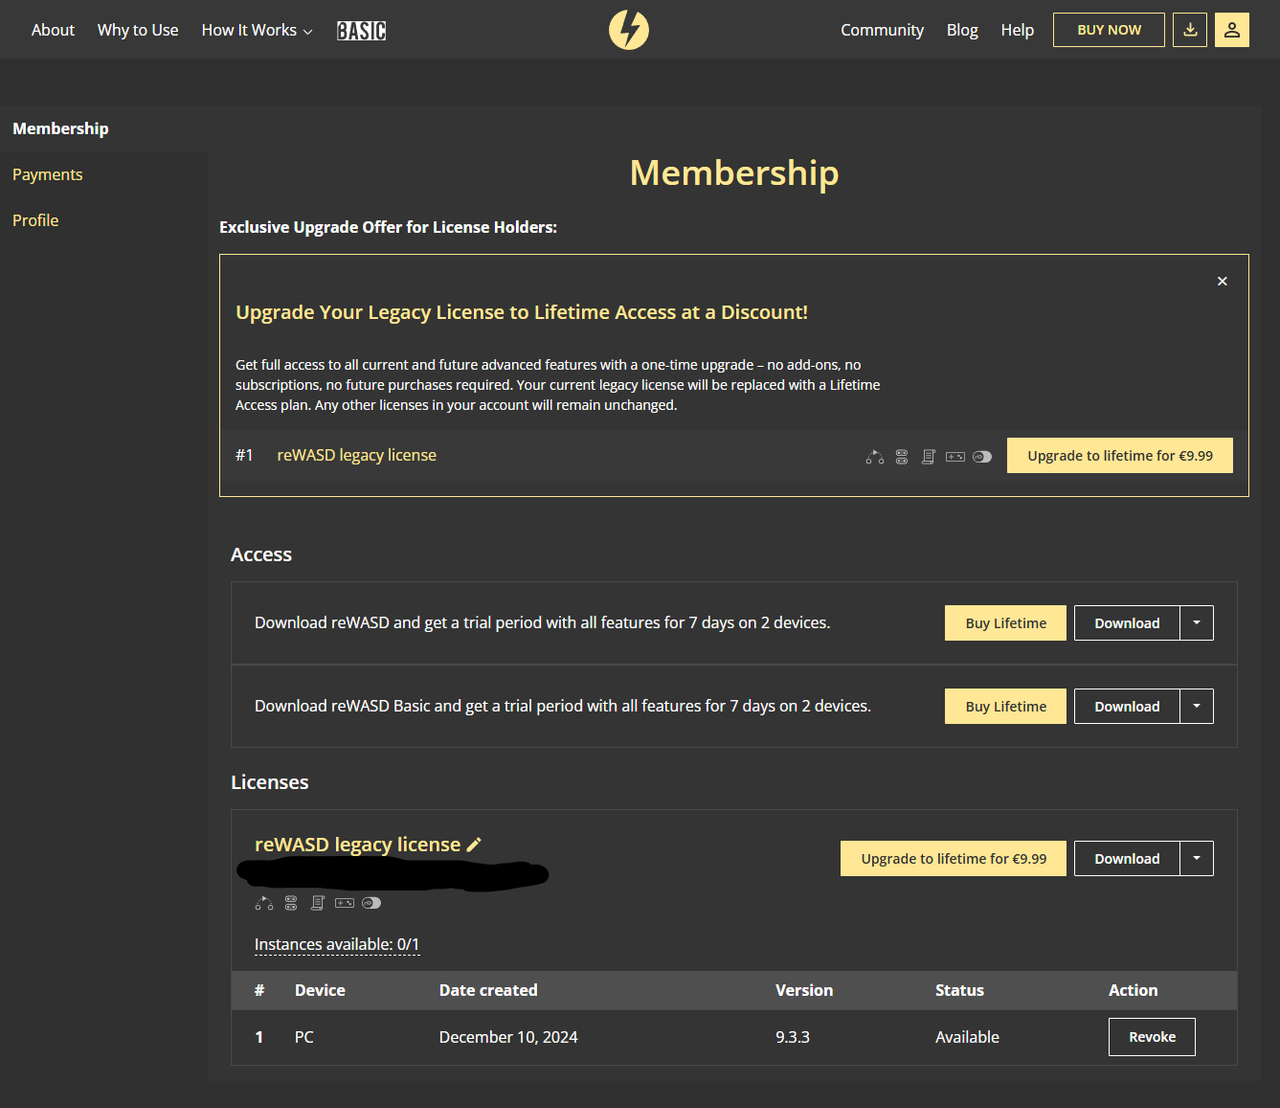1280x1108 pixels.
Task: Click gamepad icon in upgrade offer row
Action: (955, 457)
